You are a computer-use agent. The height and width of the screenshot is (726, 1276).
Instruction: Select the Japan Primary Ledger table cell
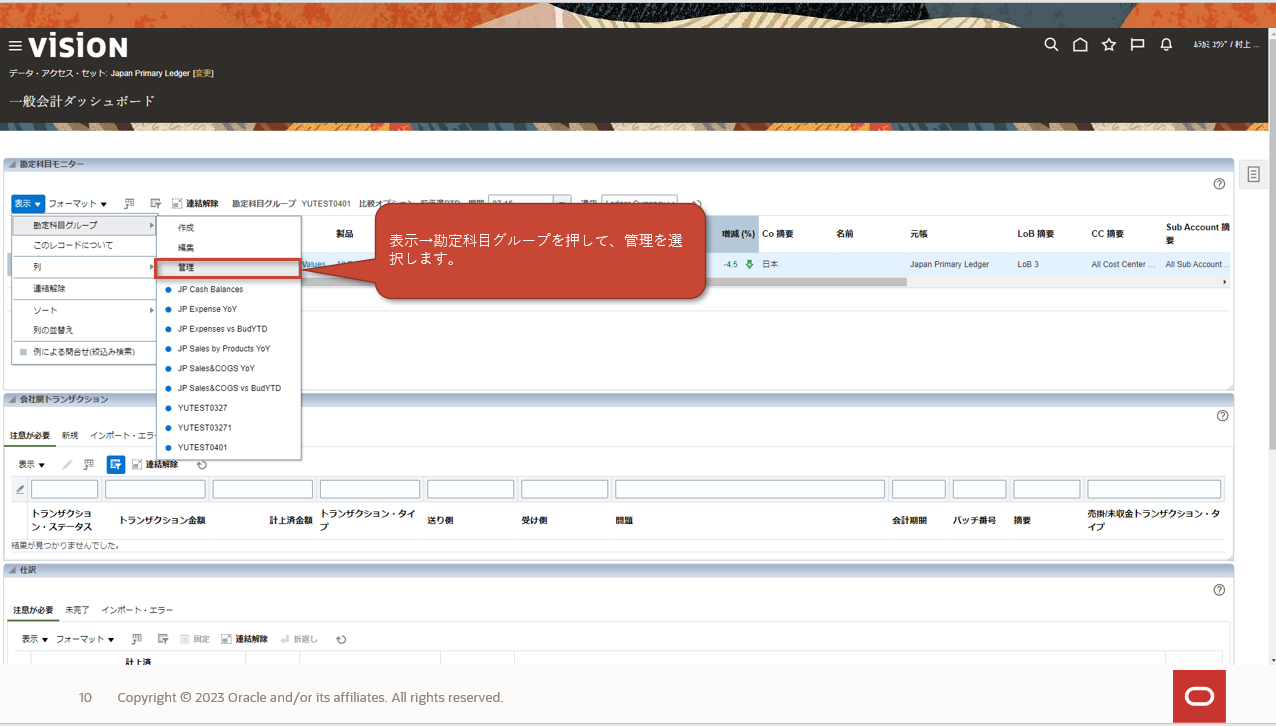click(949, 264)
